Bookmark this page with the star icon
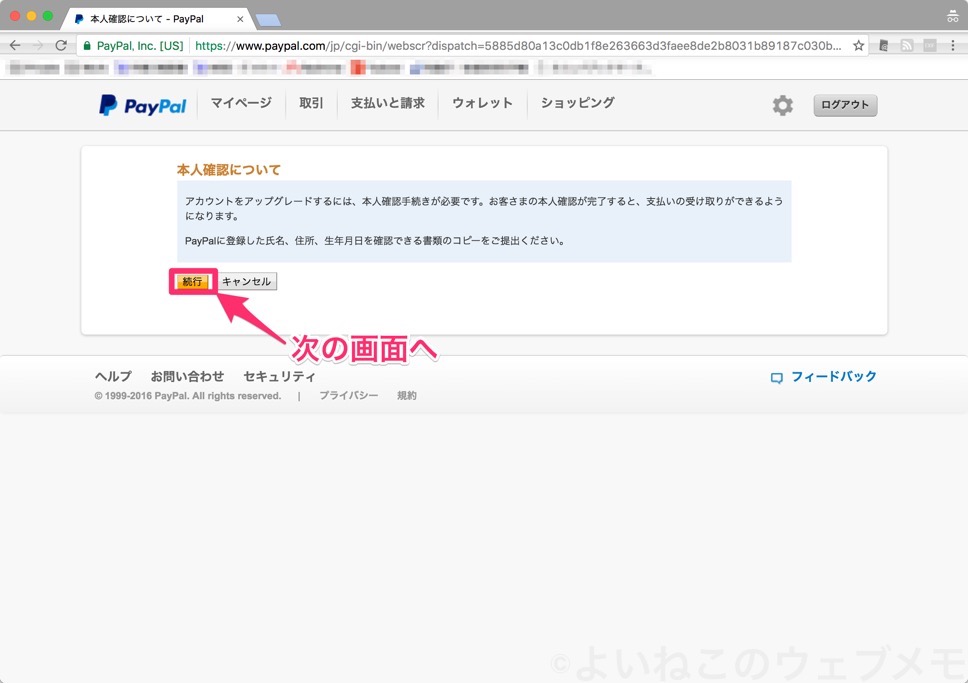 (x=858, y=44)
